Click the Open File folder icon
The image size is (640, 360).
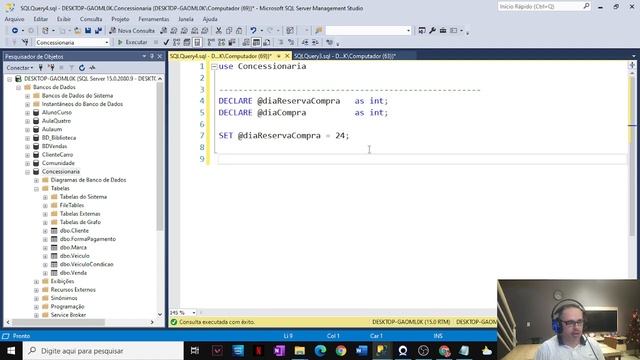(x=77, y=31)
